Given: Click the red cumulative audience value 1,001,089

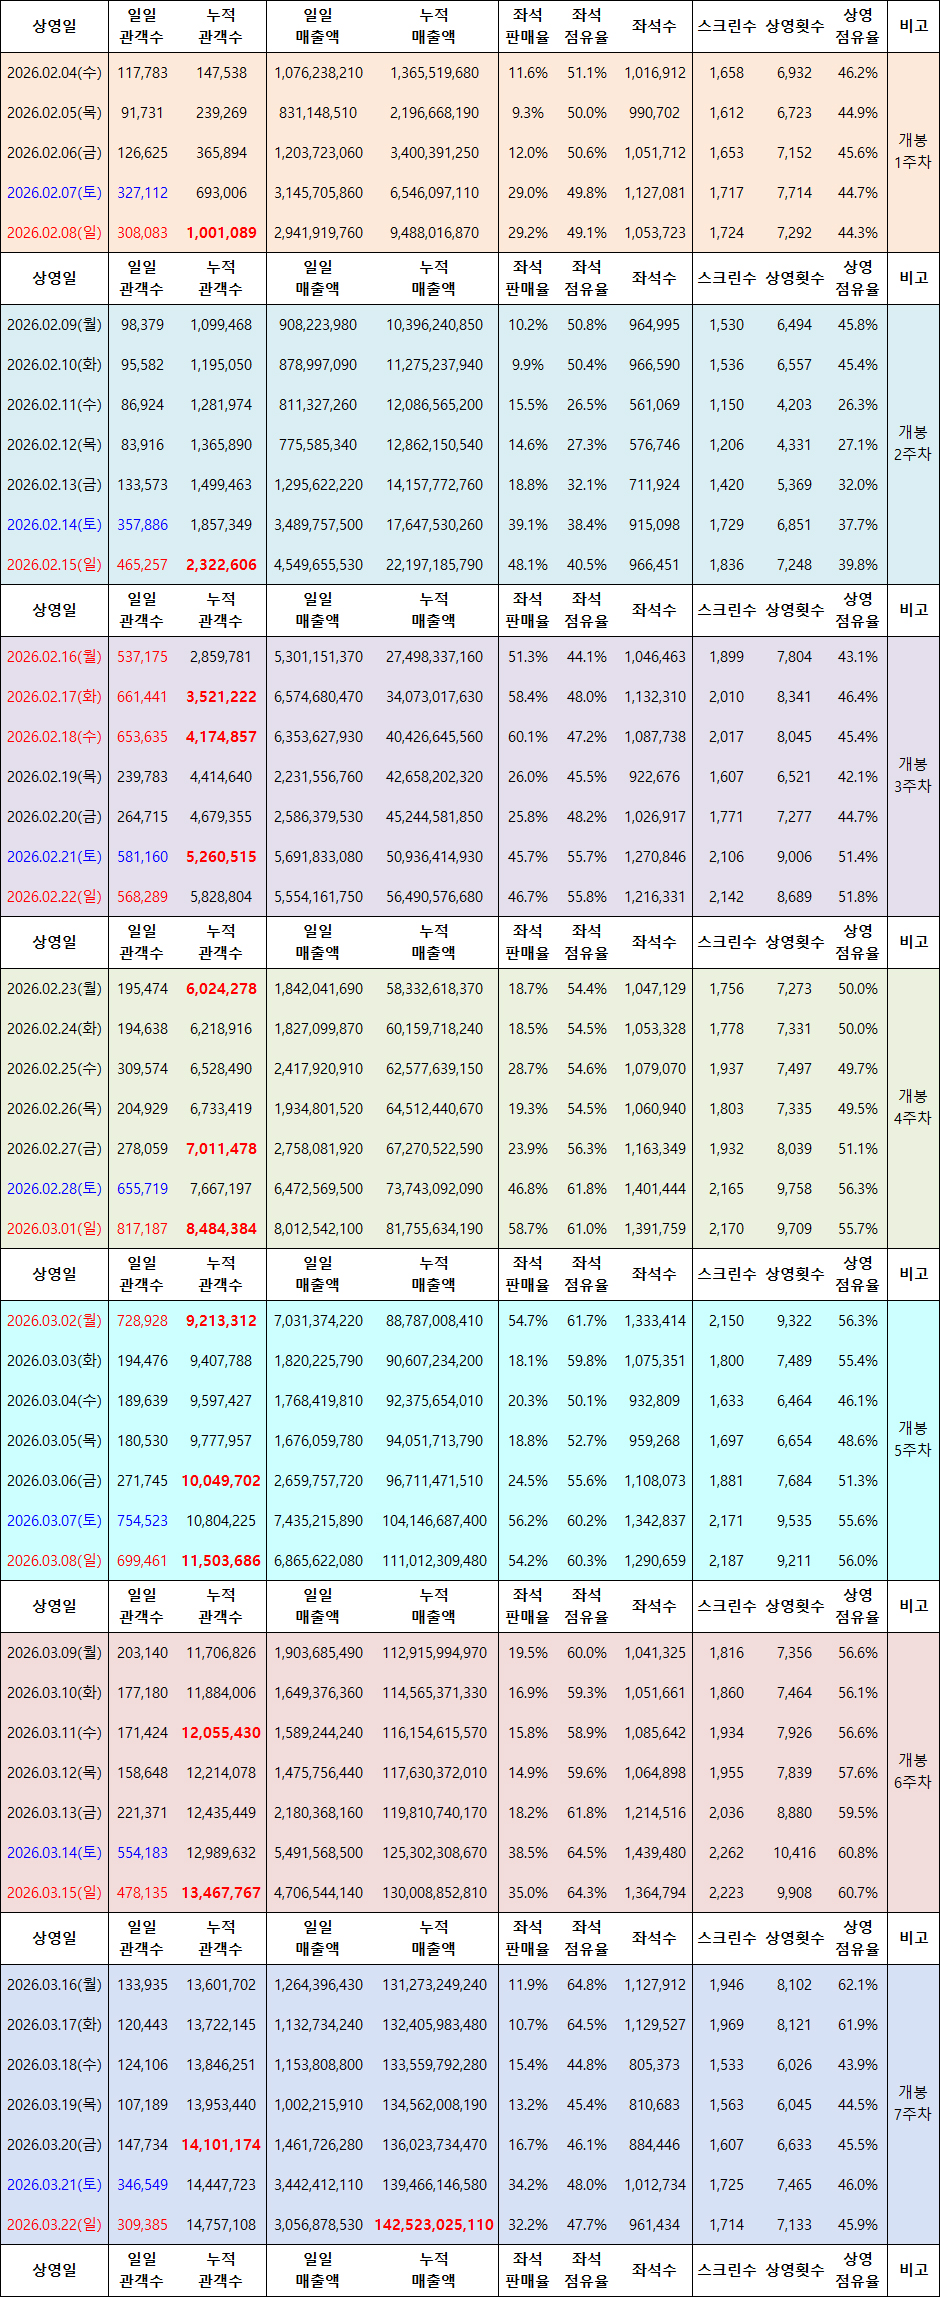Looking at the screenshot, I should pyautogui.click(x=221, y=233).
